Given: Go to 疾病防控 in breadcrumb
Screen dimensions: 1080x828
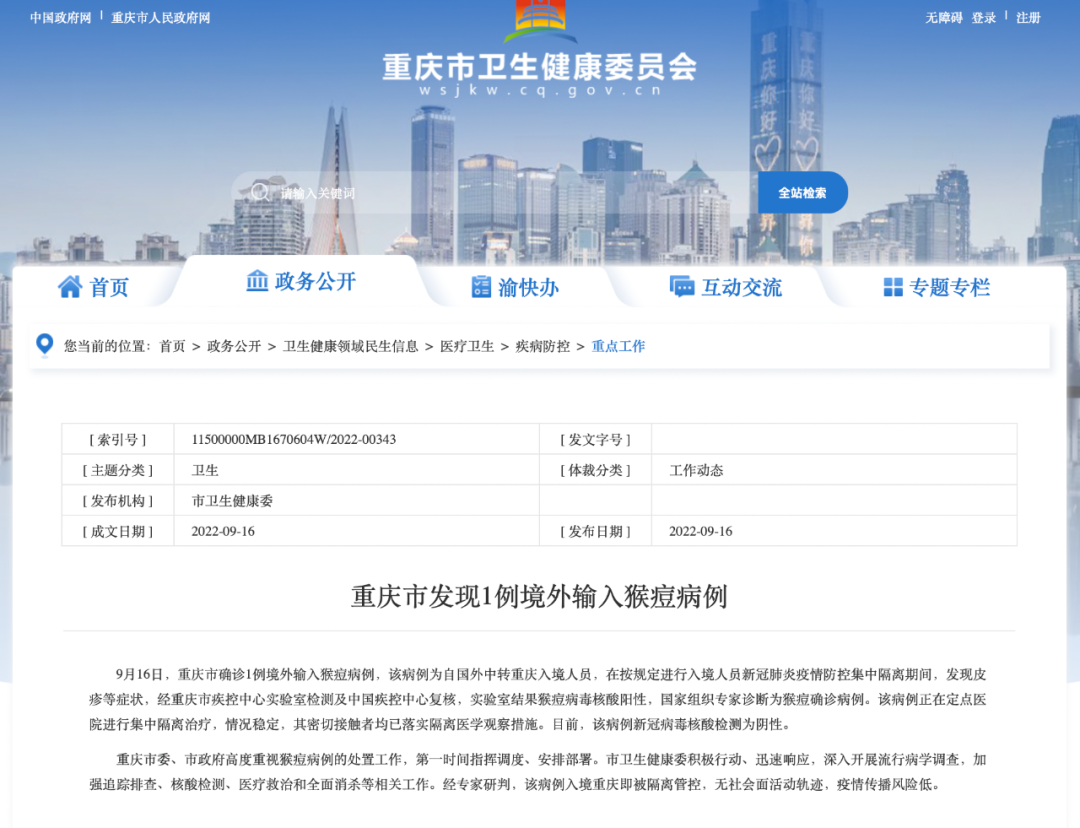Looking at the screenshot, I should coord(543,346).
